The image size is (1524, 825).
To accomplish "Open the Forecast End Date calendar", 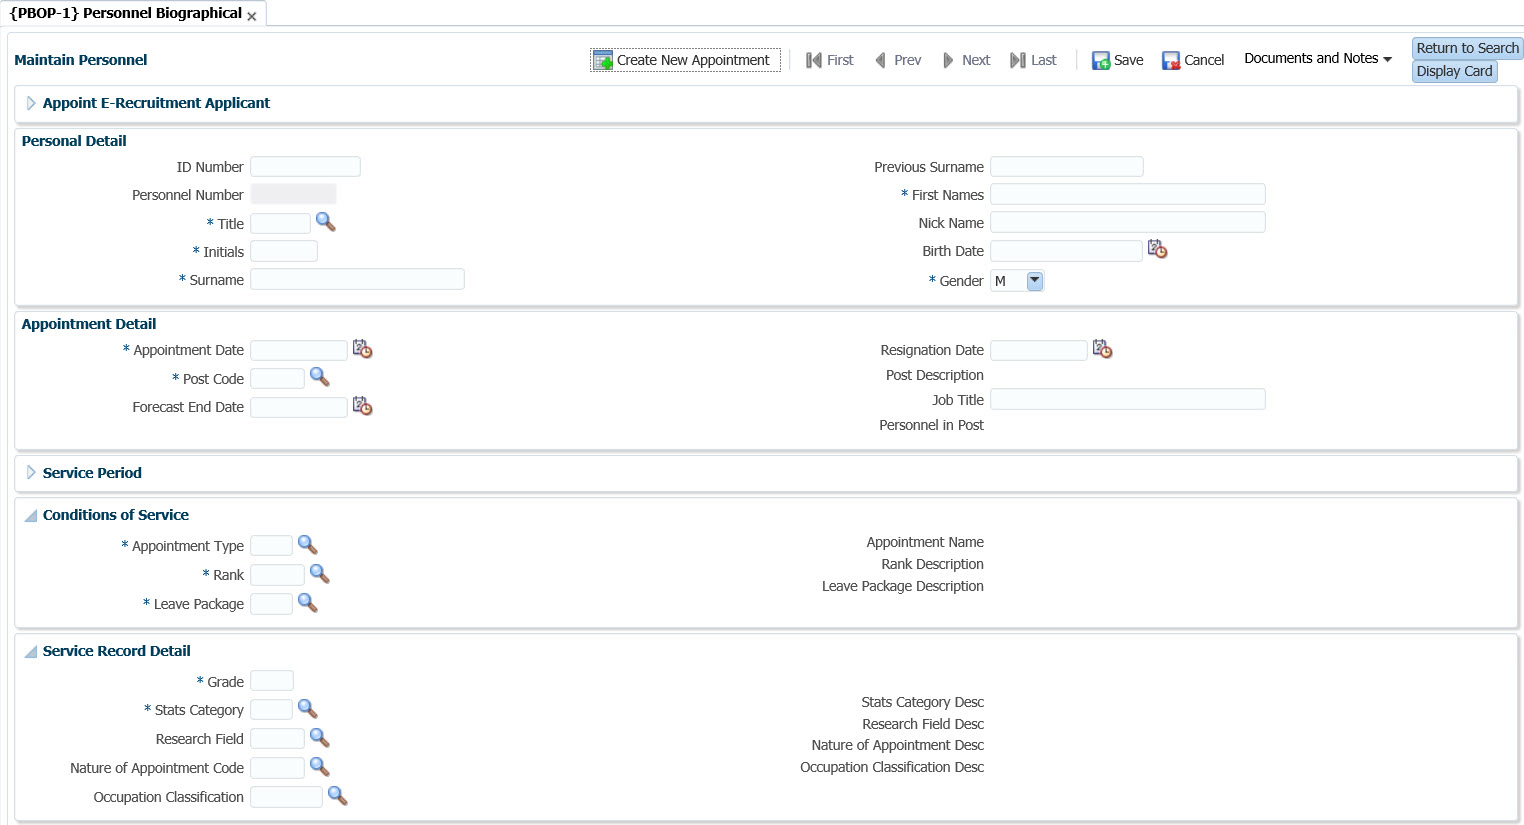I will click(362, 406).
